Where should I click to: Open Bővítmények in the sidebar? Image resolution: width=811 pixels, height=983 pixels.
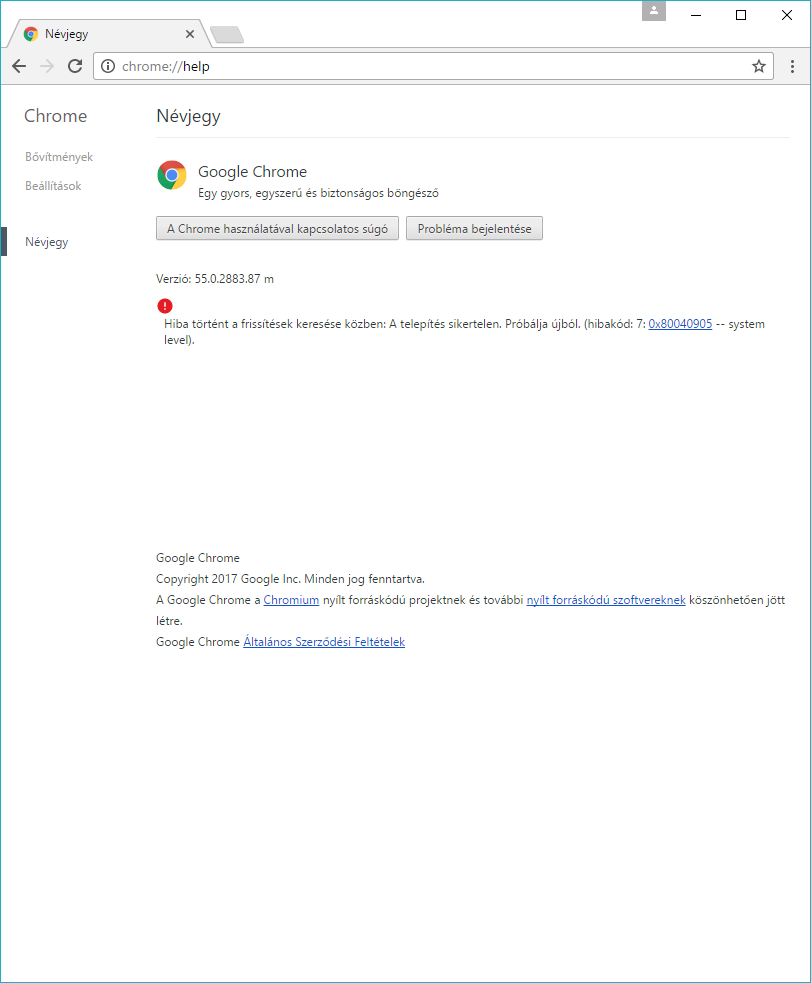[59, 157]
